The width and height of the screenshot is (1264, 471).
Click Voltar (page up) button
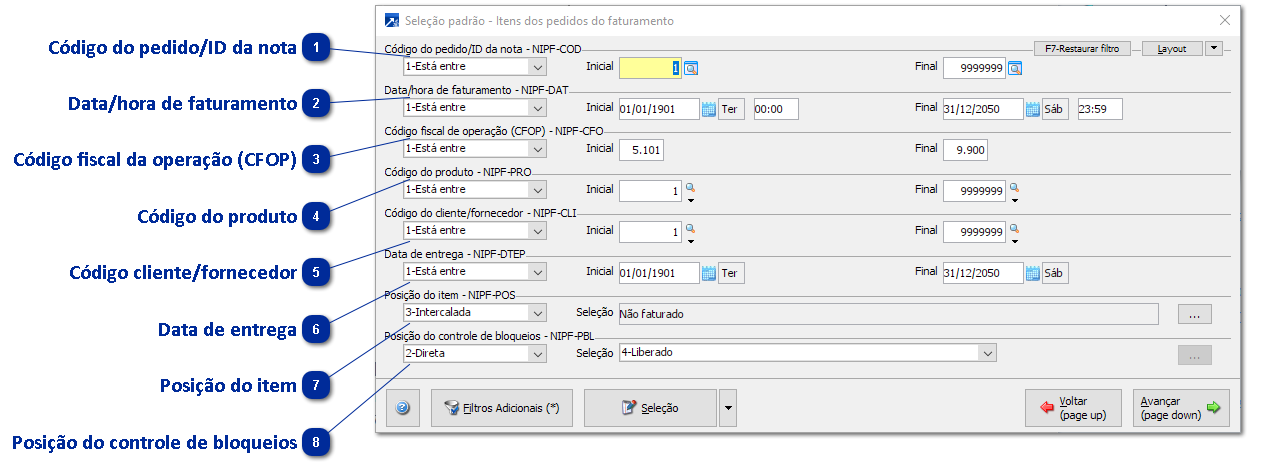click(x=1073, y=408)
